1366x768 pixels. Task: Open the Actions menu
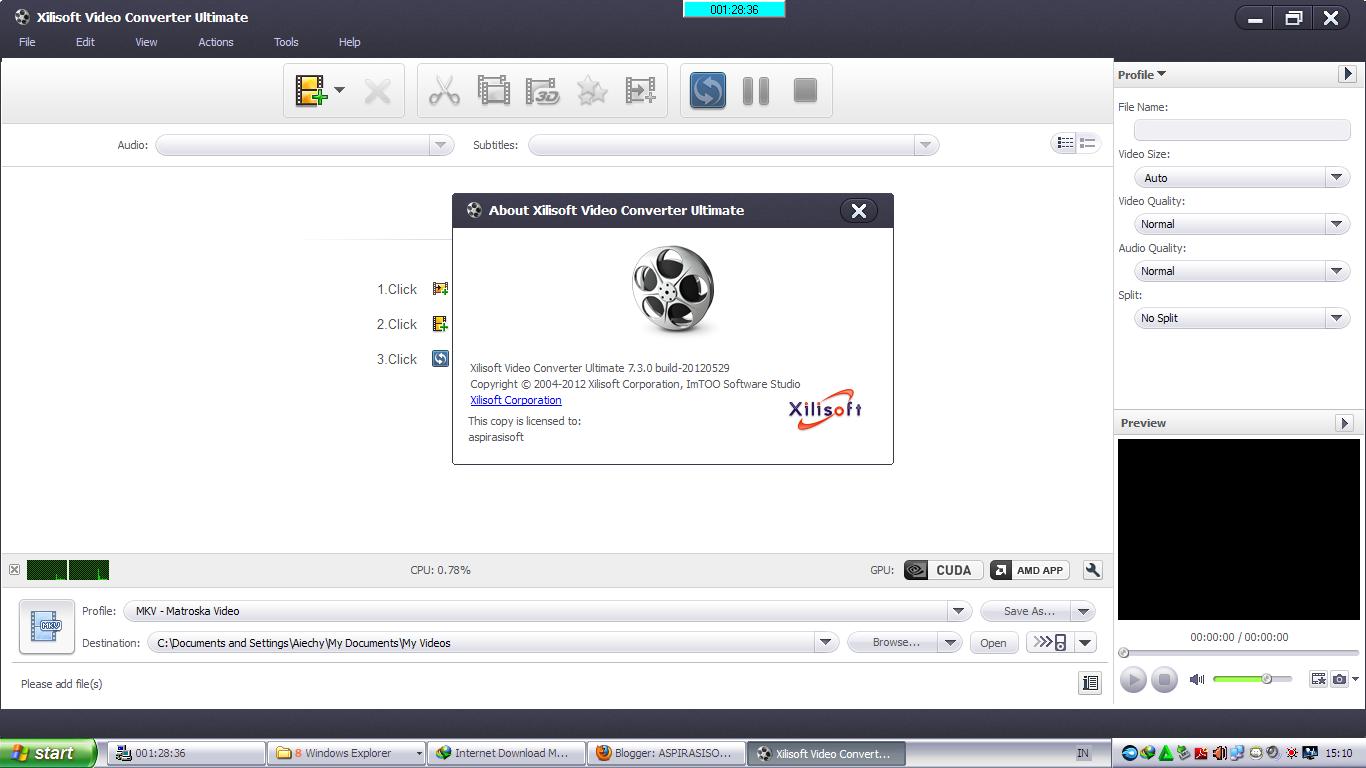click(216, 42)
